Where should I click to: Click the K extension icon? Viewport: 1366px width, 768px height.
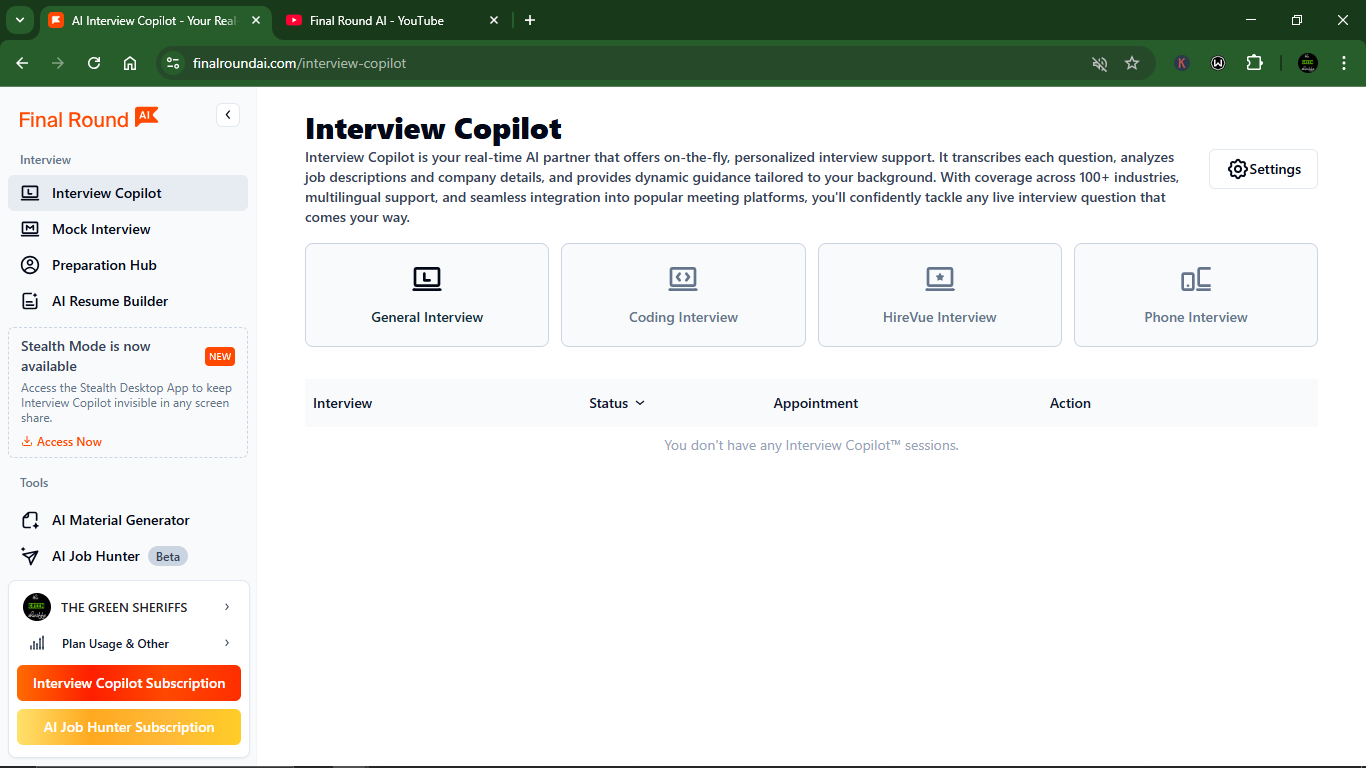tap(1182, 63)
